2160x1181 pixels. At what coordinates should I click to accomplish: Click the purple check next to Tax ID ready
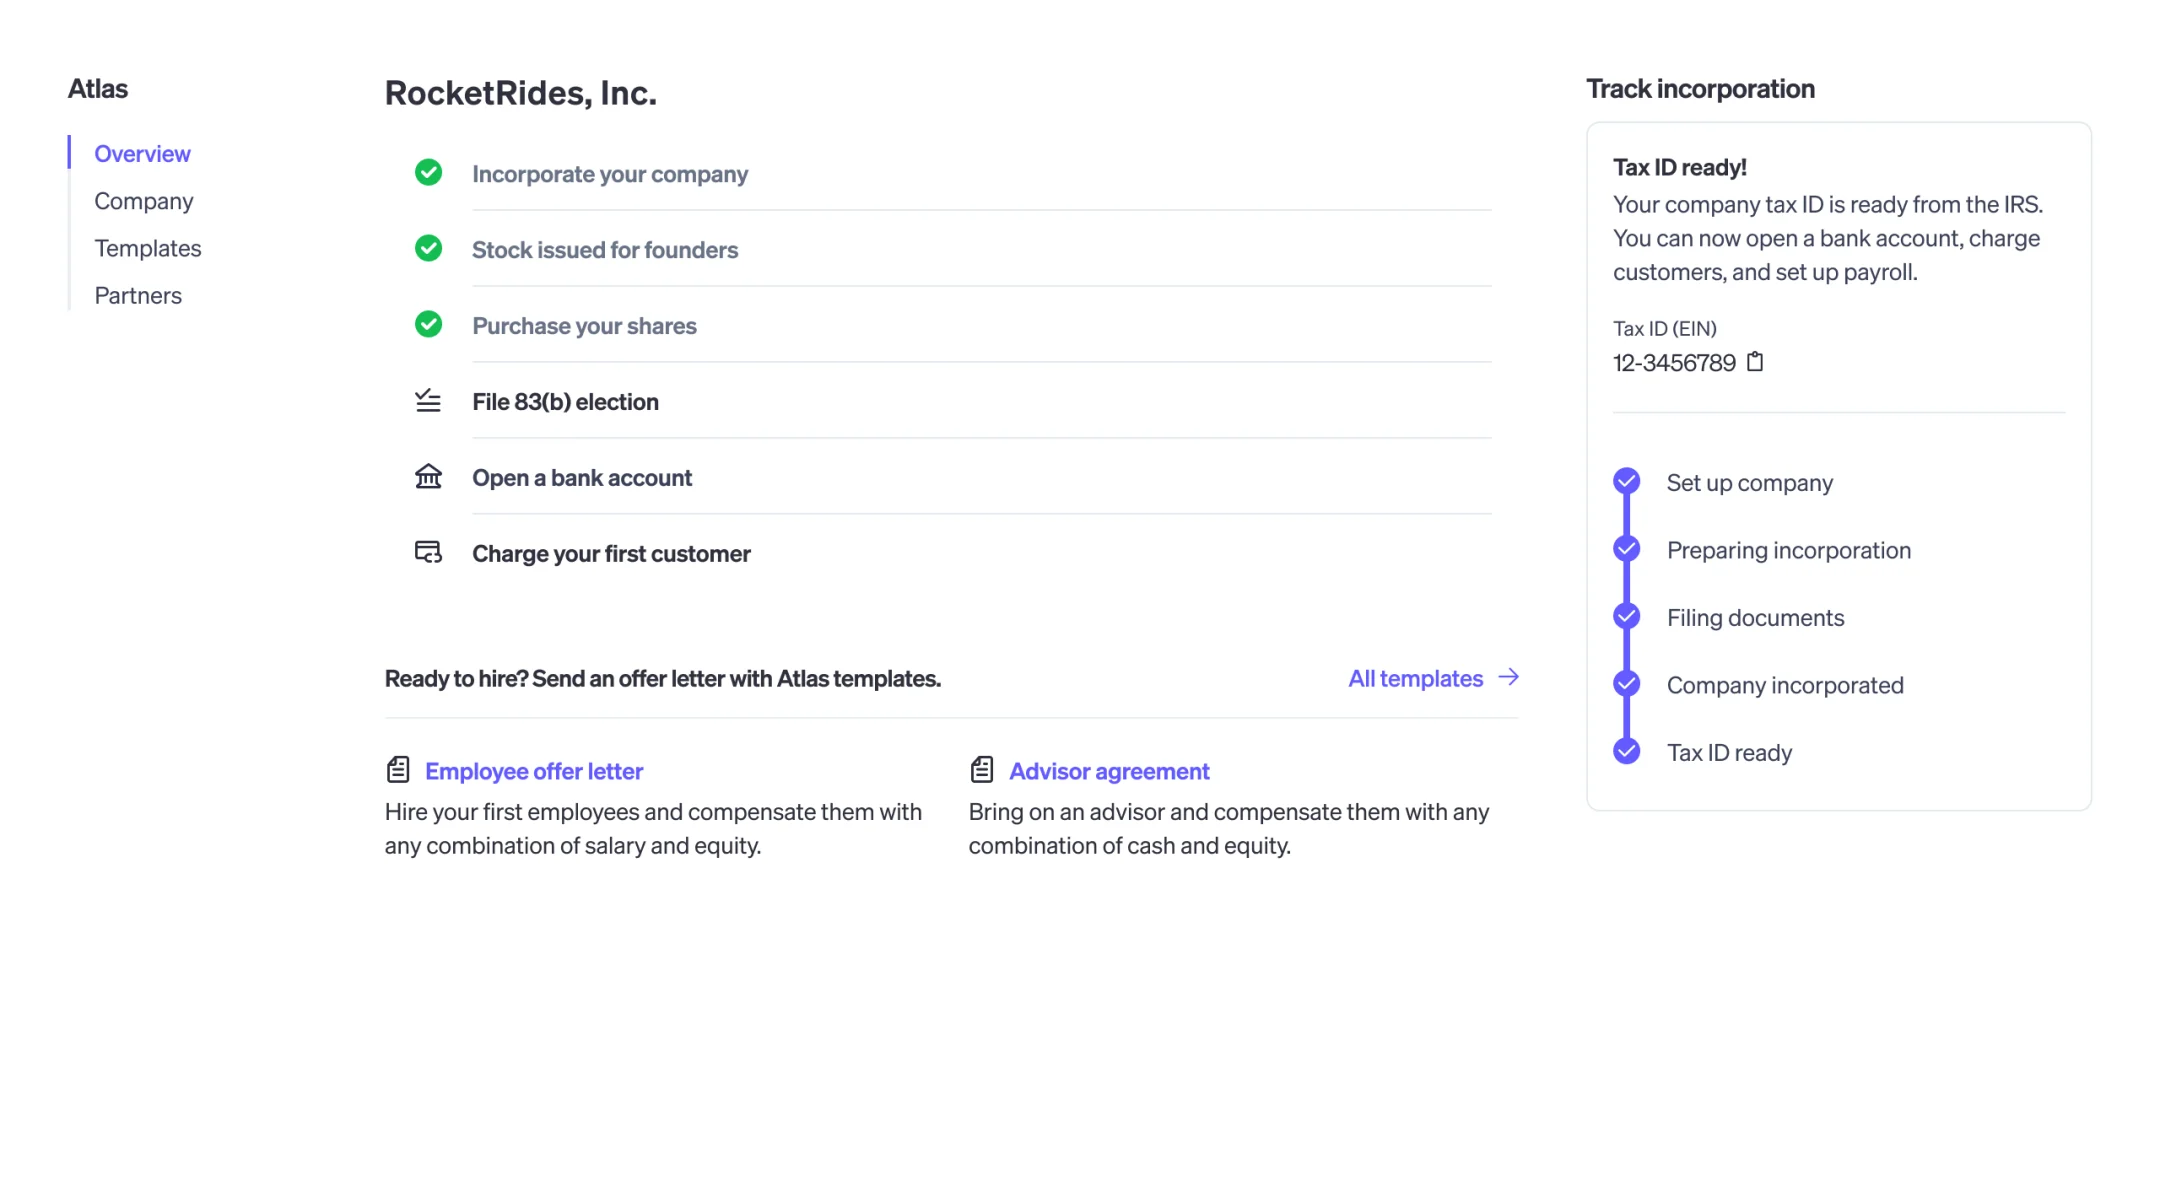click(1626, 752)
